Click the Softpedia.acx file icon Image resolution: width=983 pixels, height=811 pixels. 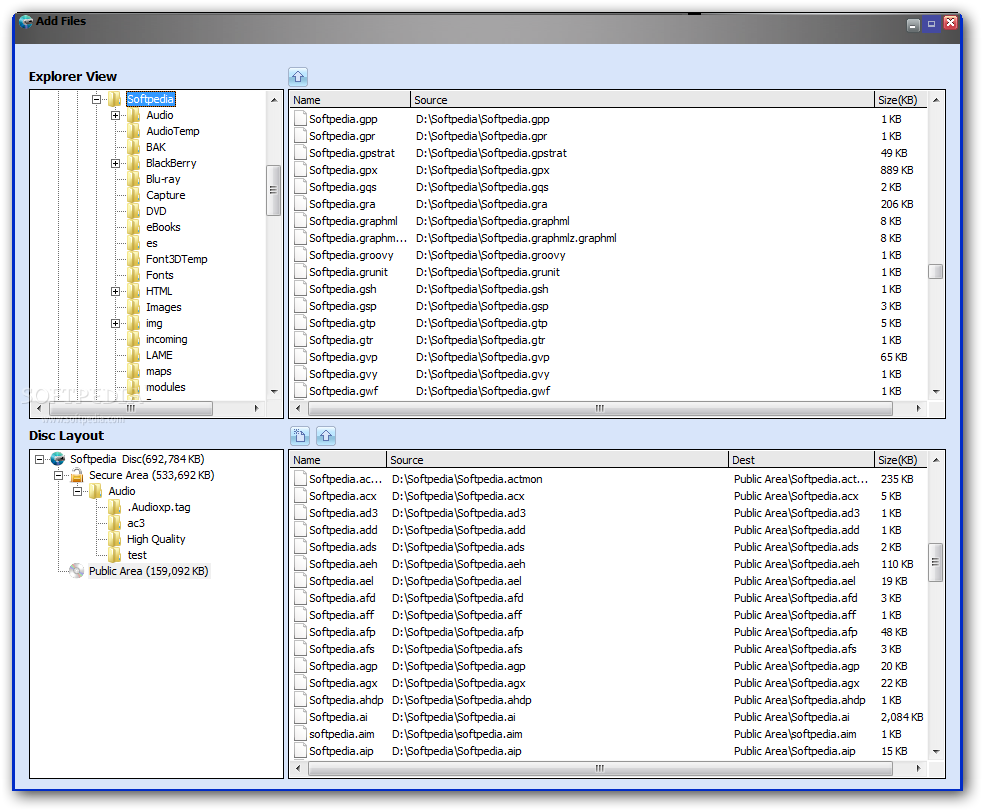tap(300, 496)
